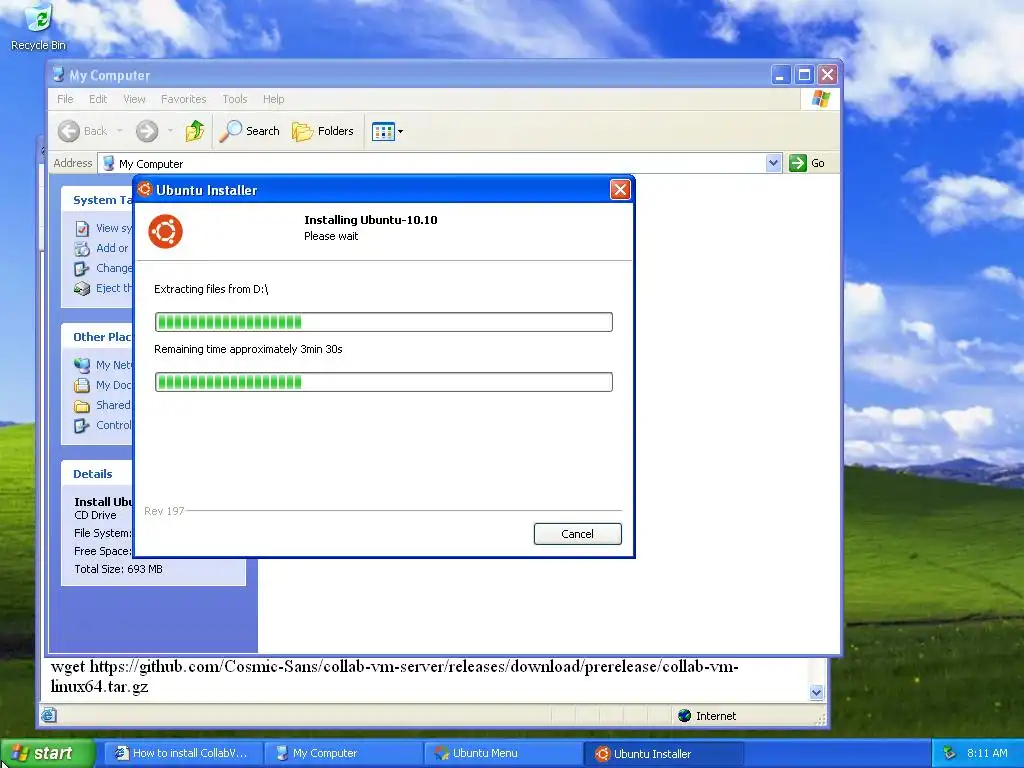Viewport: 1024px width, 768px height.
Task: Open the Tools menu in My Computer
Action: [x=234, y=99]
